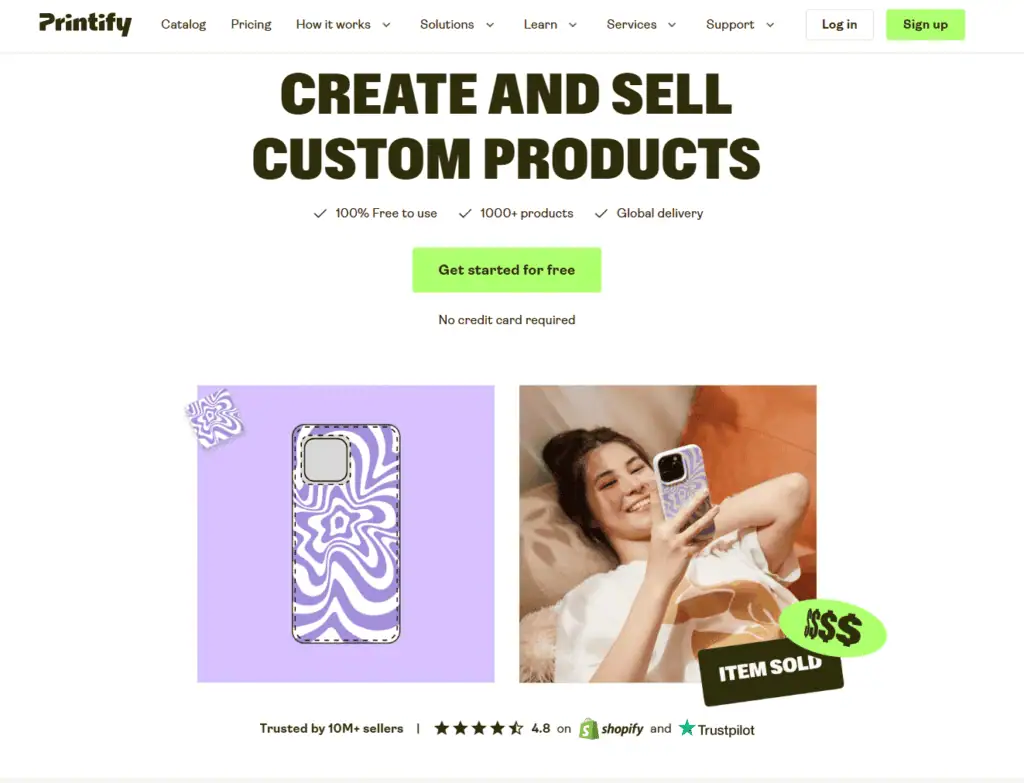Open the Solutions dropdown chevron
Screen dimensions: 1024x783
[490, 25]
